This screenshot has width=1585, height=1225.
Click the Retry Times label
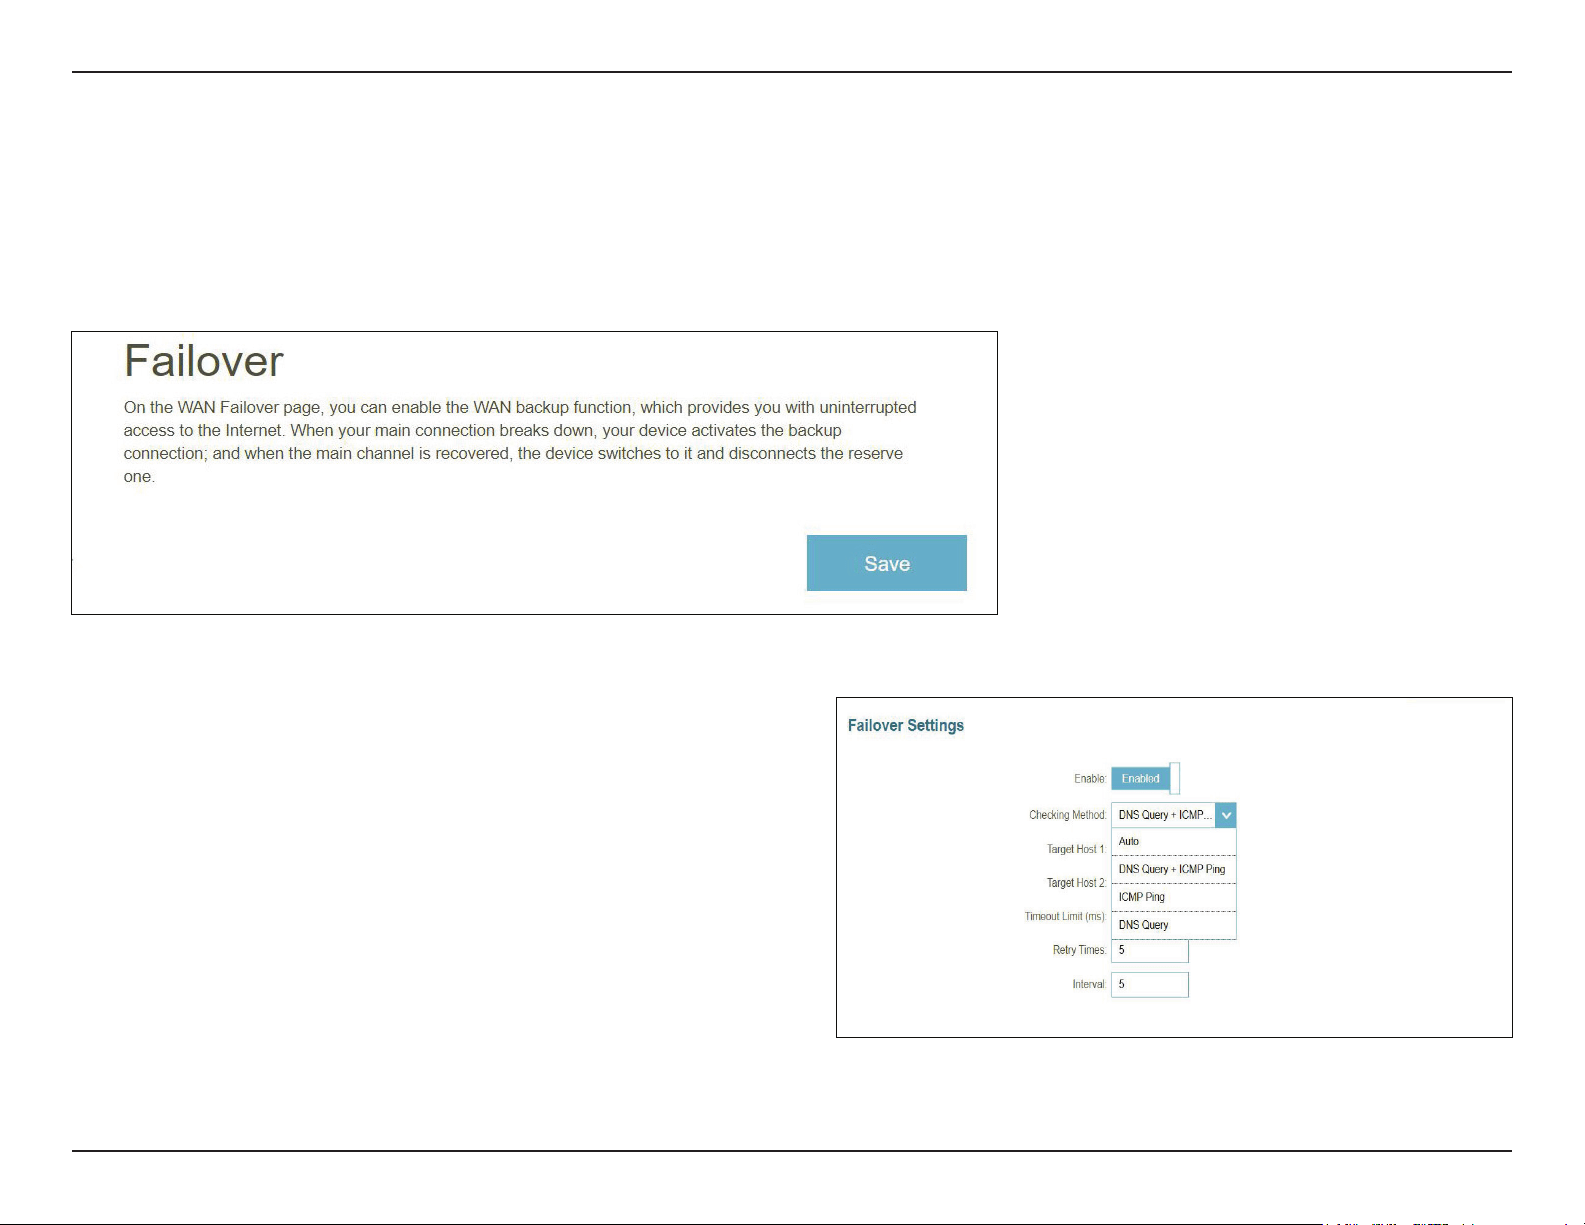[x=1079, y=950]
